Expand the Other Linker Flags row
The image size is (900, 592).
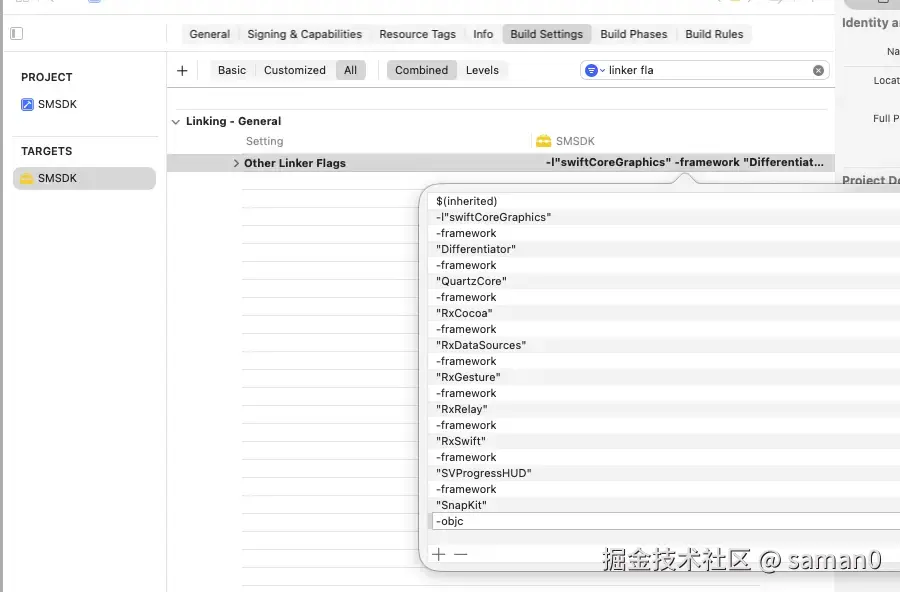click(x=236, y=162)
